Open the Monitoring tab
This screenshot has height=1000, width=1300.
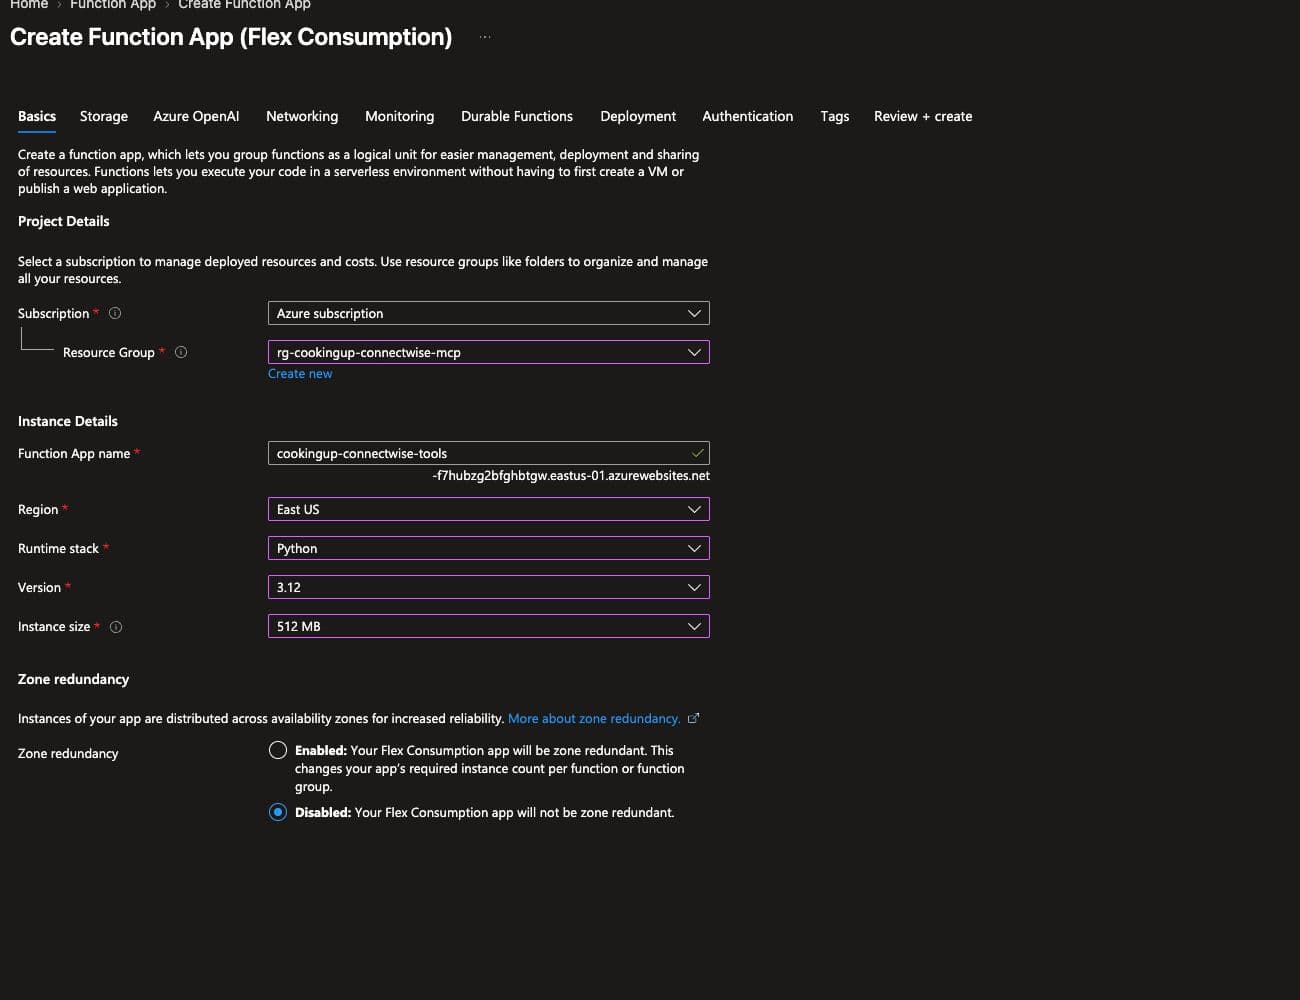coord(400,116)
